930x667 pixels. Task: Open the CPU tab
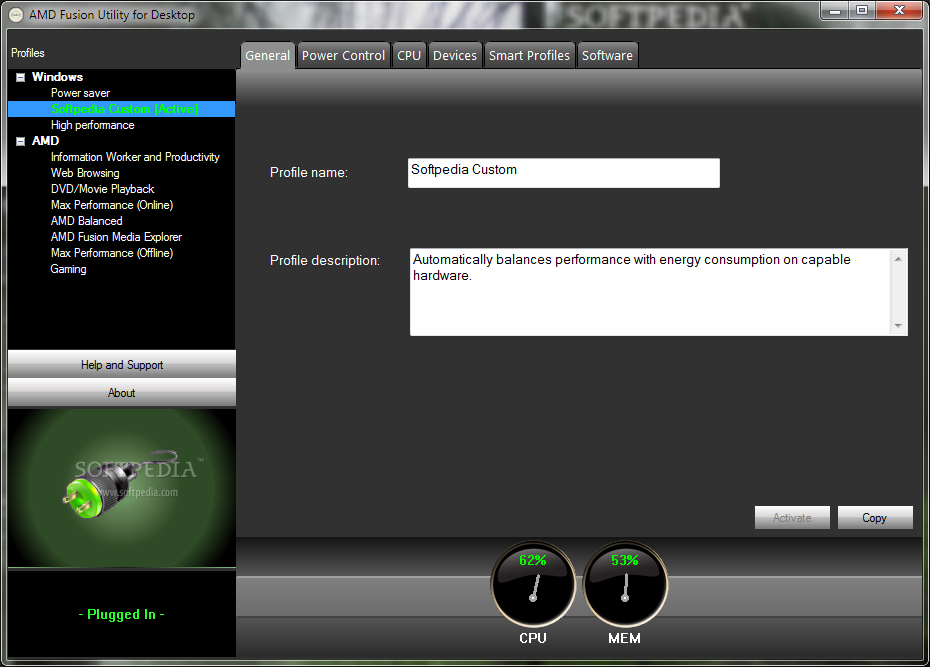[409, 56]
